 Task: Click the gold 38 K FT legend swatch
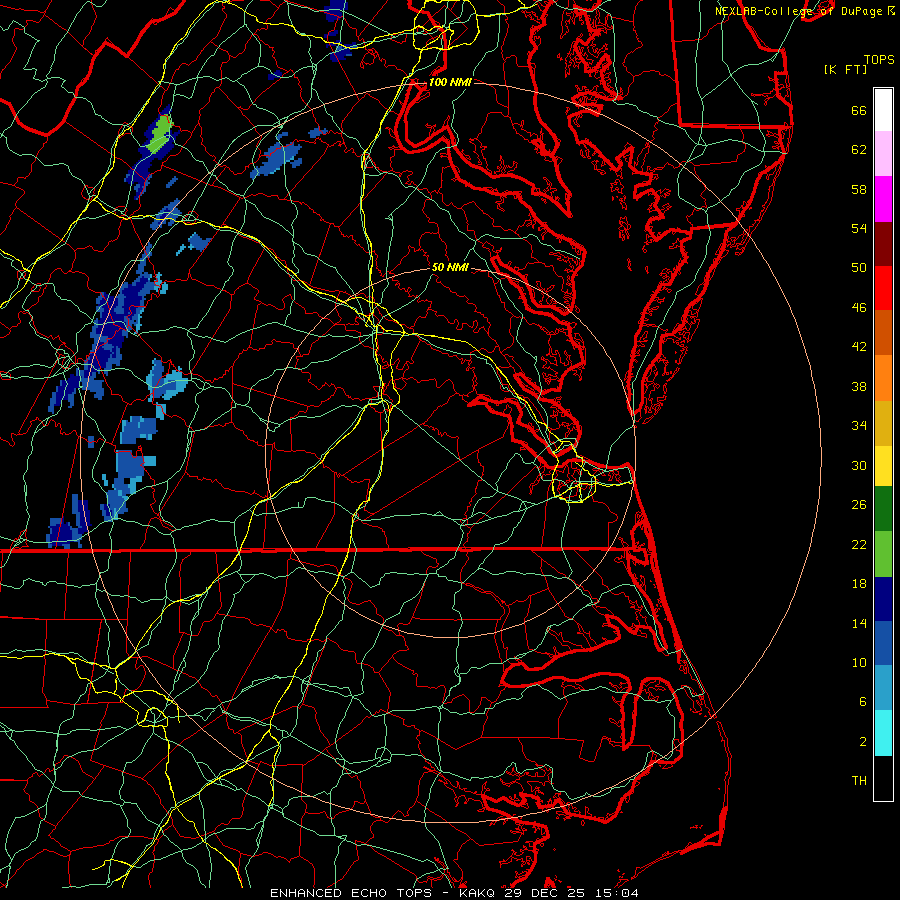[883, 423]
